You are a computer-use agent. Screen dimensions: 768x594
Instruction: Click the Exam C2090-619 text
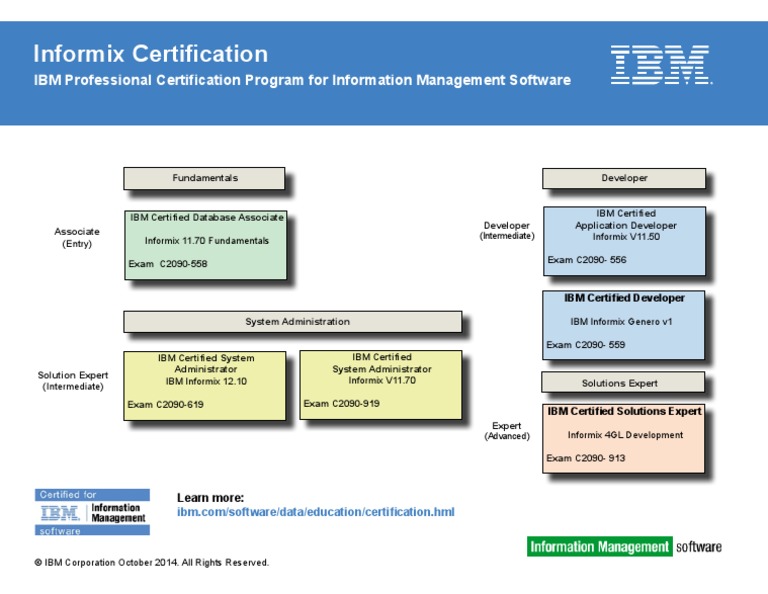pos(166,404)
